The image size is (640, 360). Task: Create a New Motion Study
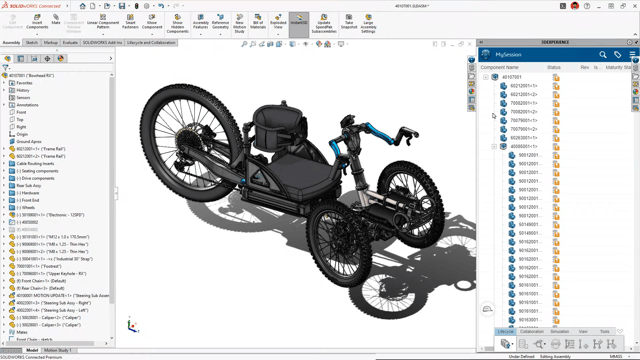[240, 24]
